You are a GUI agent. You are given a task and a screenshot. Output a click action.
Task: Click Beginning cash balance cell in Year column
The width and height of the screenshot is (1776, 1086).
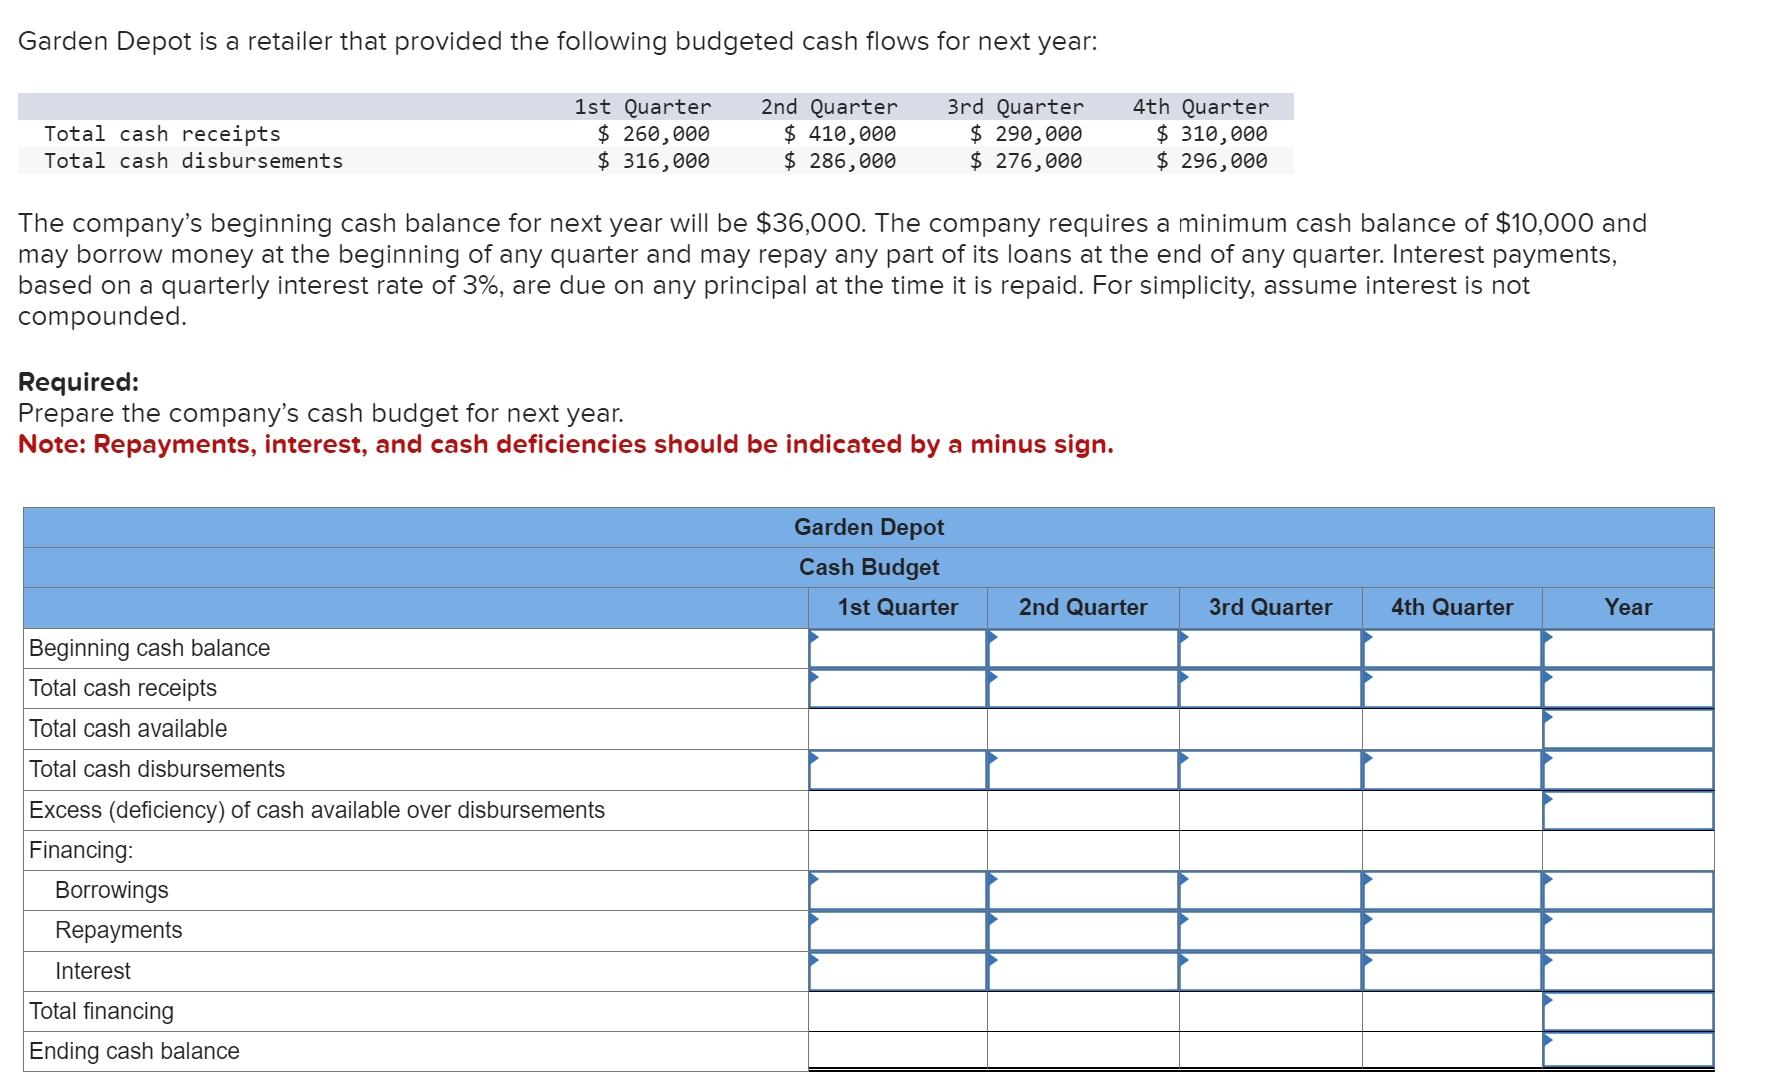point(1628,648)
